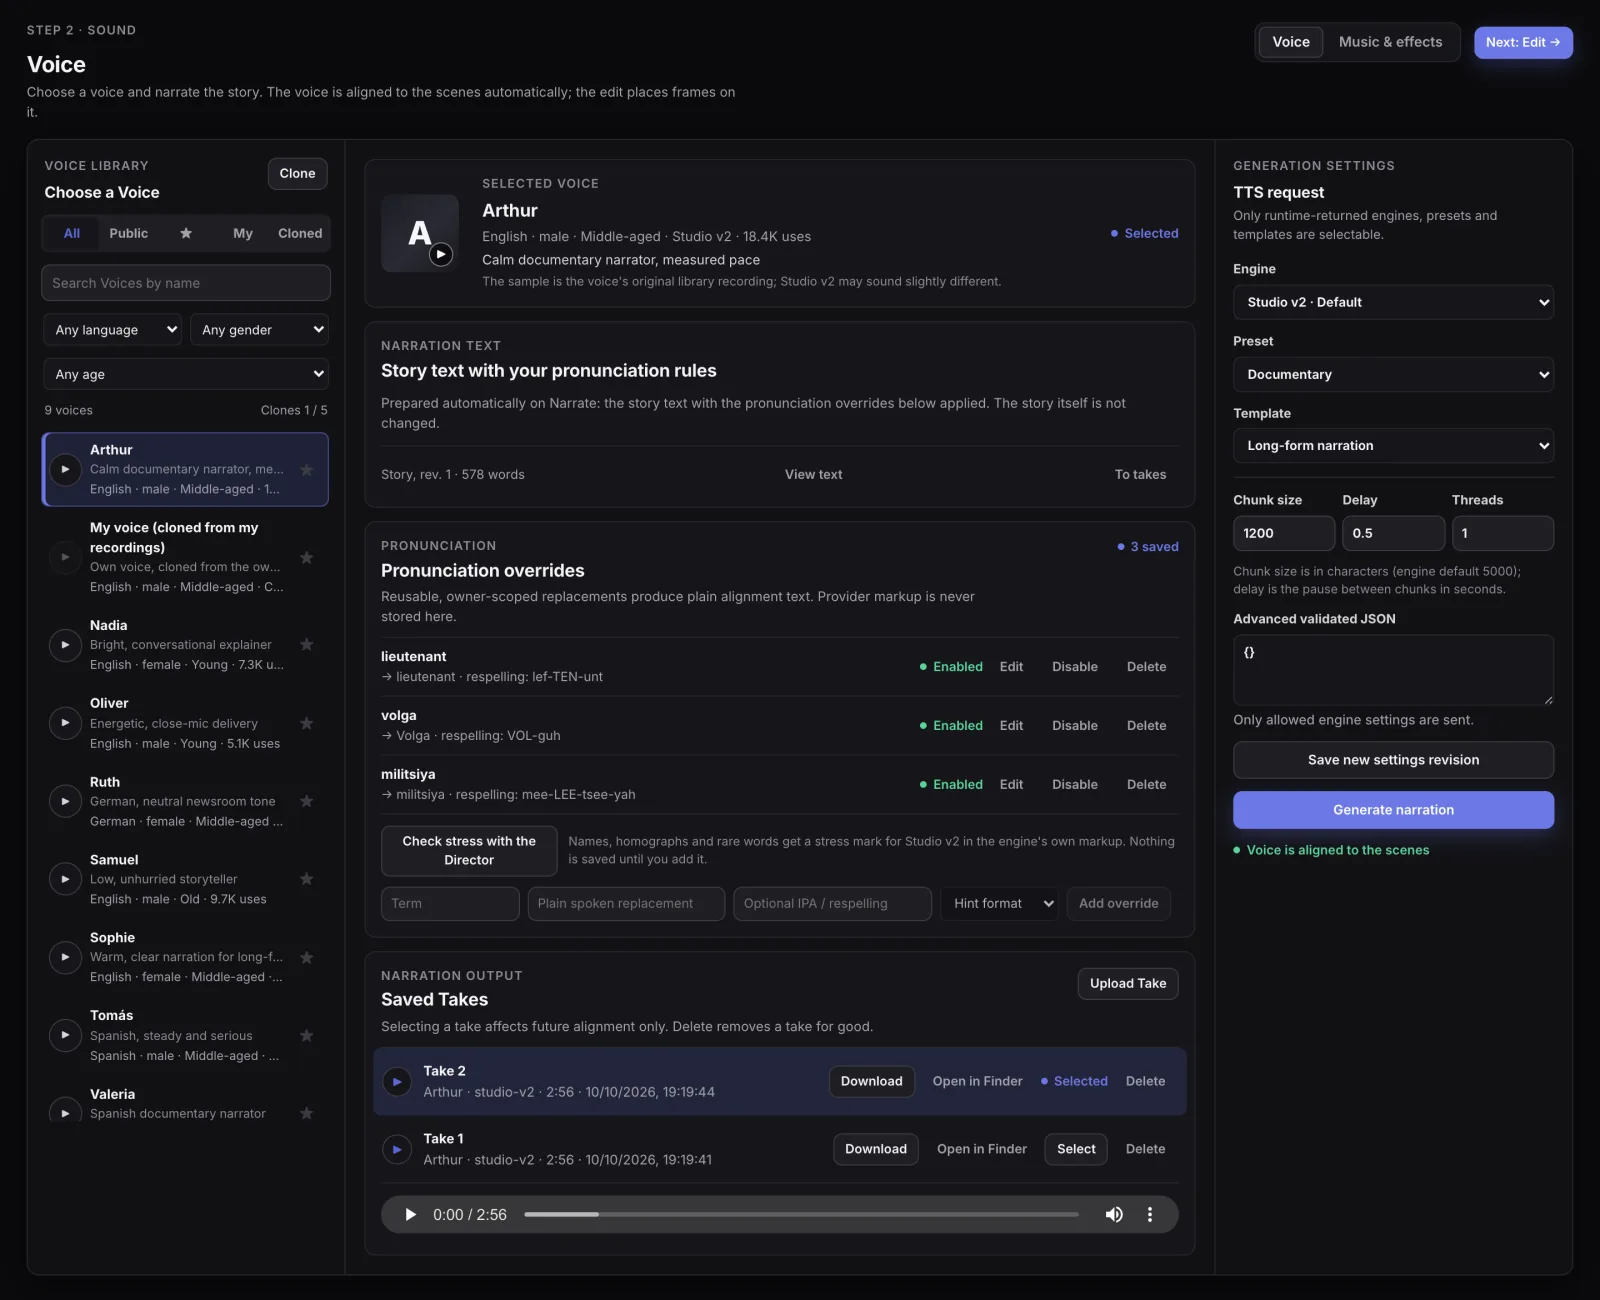Screen dimensions: 1600x1300
Task: Open View text link
Action: pyautogui.click(x=813, y=475)
